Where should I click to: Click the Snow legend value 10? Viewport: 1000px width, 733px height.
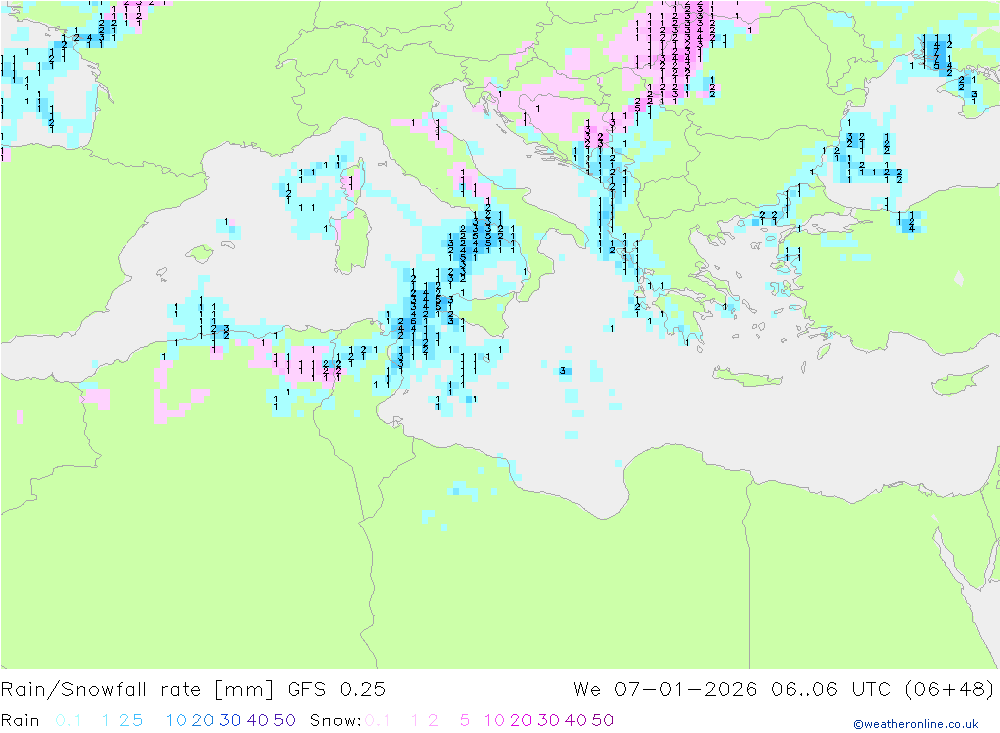pos(494,720)
